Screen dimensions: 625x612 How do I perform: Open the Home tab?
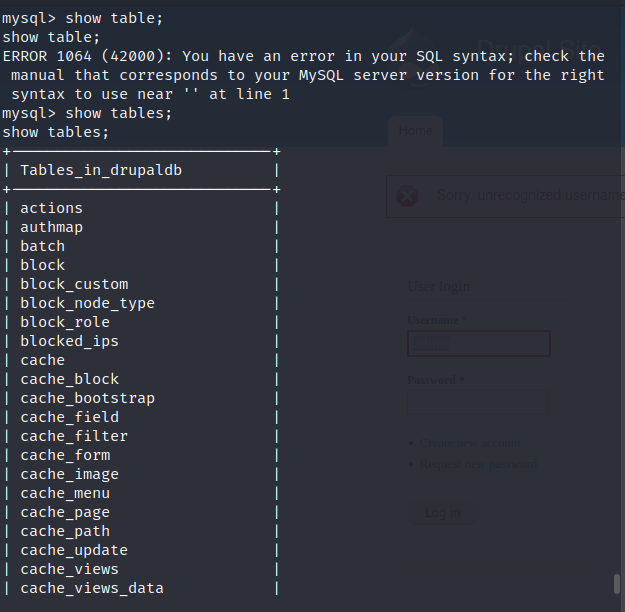pyautogui.click(x=415, y=131)
